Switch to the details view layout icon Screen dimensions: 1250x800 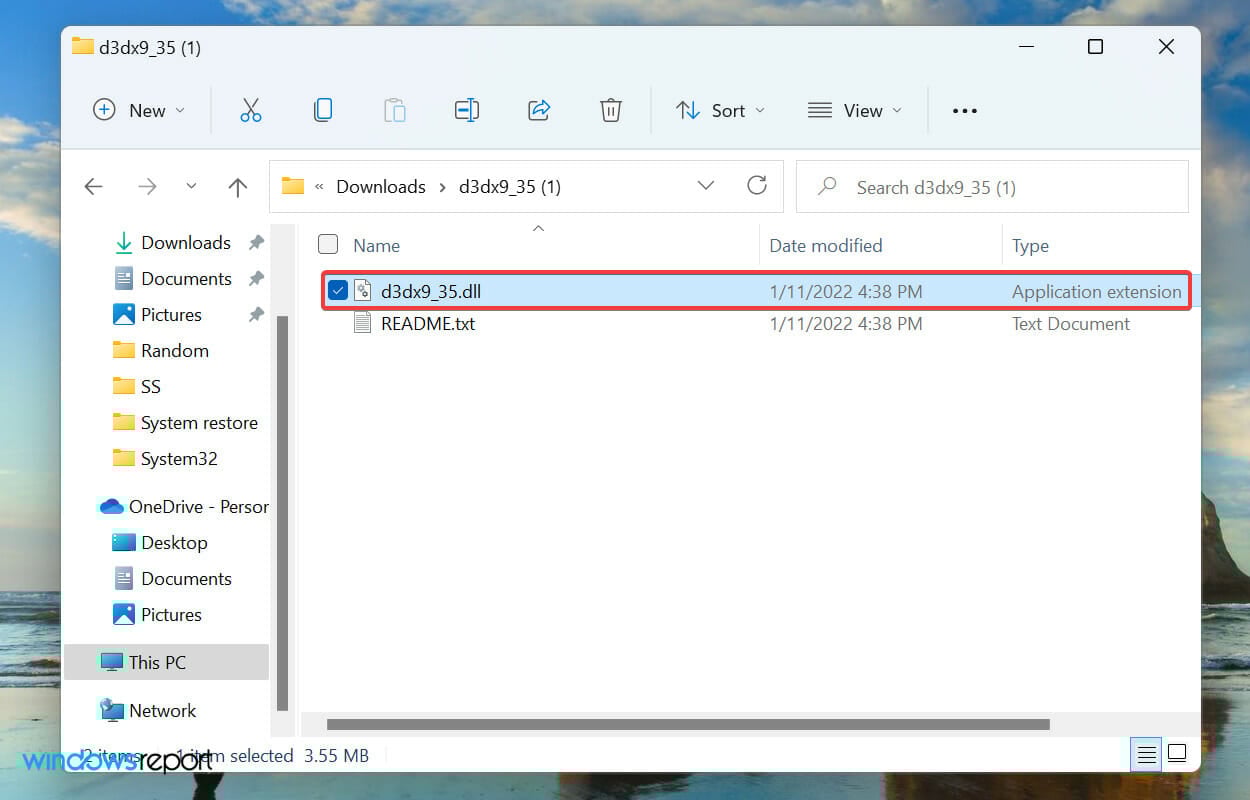[x=1147, y=753]
